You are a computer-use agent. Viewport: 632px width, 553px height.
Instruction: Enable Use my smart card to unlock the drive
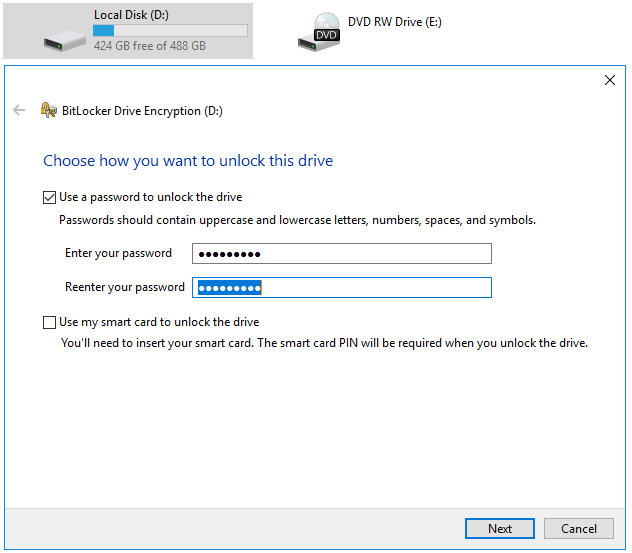click(x=49, y=322)
